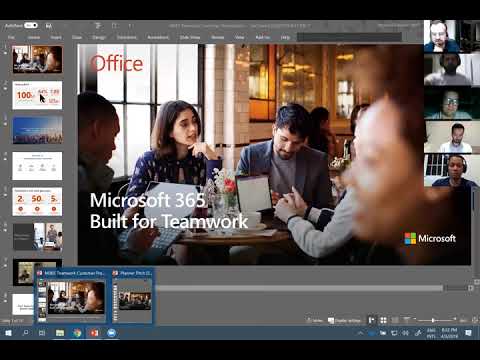Select the blue crowd slide thumbnail
The width and height of the screenshot is (480, 360).
[x=37, y=130]
